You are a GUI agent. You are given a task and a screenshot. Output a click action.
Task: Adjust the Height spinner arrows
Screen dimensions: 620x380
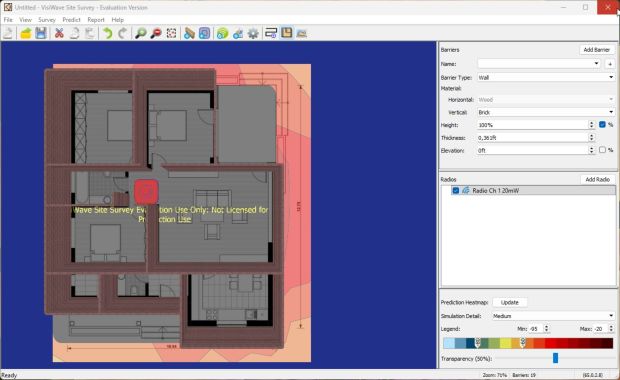[x=592, y=125]
